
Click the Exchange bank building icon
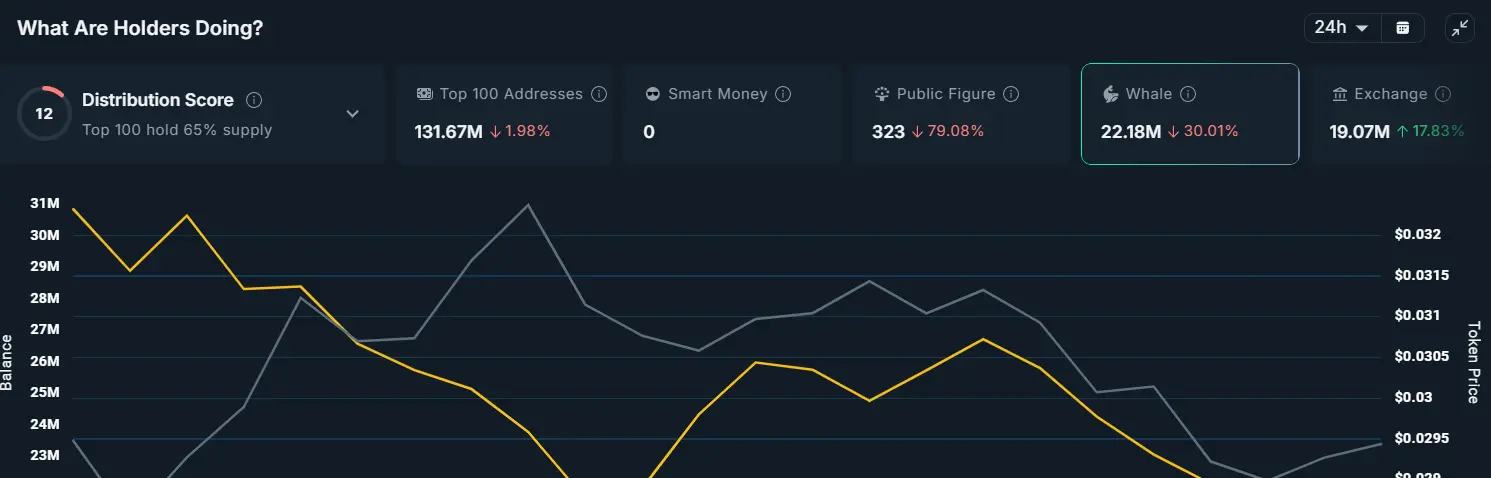1340,94
